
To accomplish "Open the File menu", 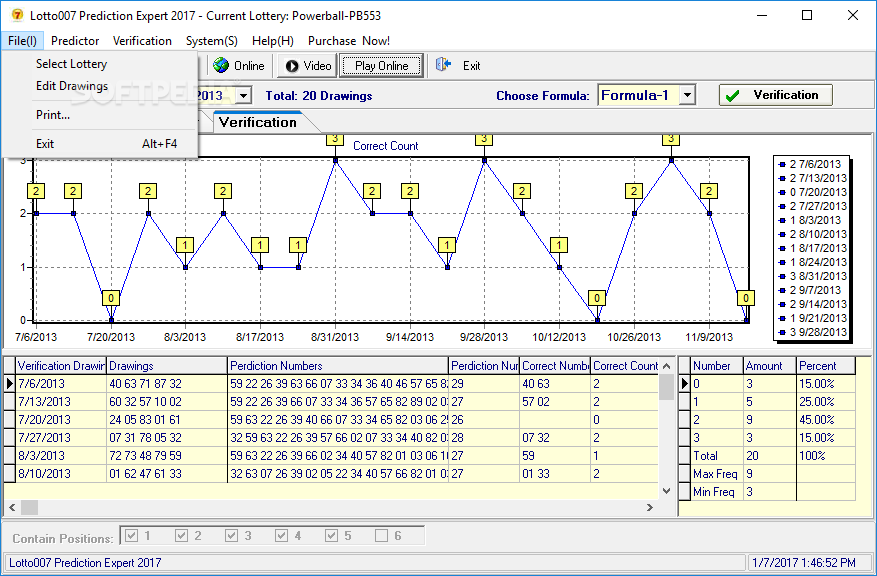I will coord(22,41).
